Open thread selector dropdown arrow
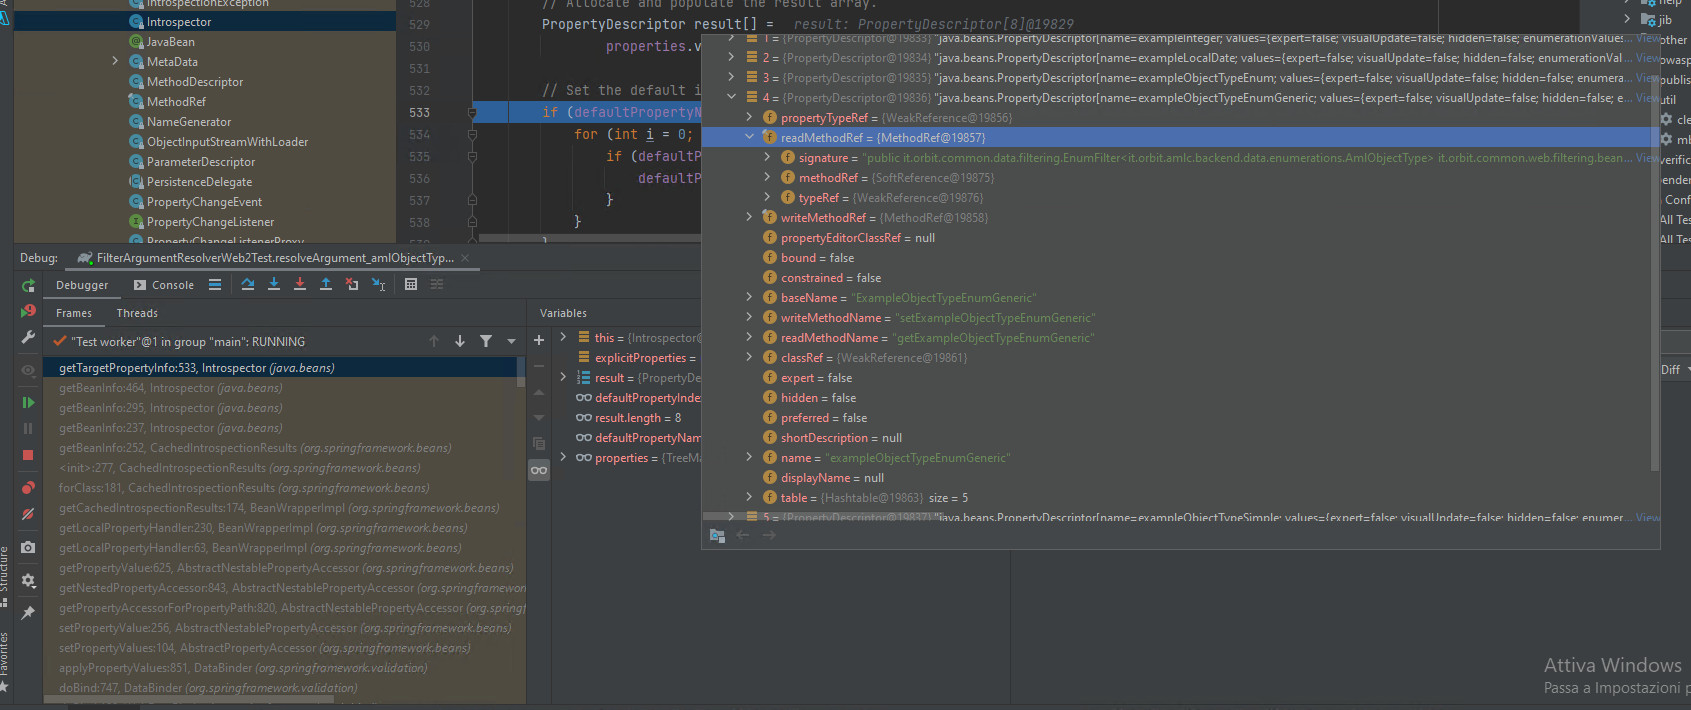This screenshot has width=1691, height=710. click(x=511, y=341)
